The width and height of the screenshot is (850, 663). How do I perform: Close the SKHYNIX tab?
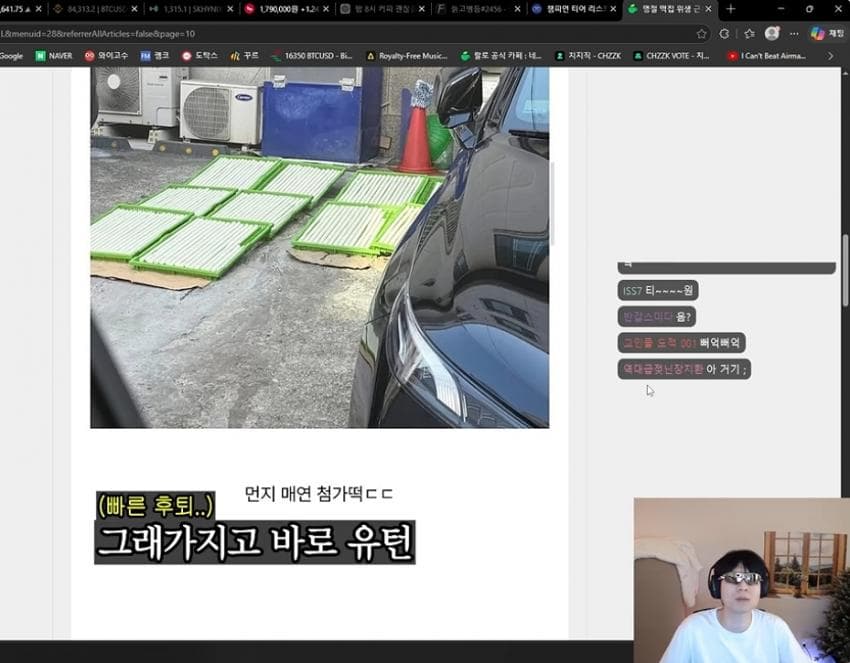click(x=230, y=9)
